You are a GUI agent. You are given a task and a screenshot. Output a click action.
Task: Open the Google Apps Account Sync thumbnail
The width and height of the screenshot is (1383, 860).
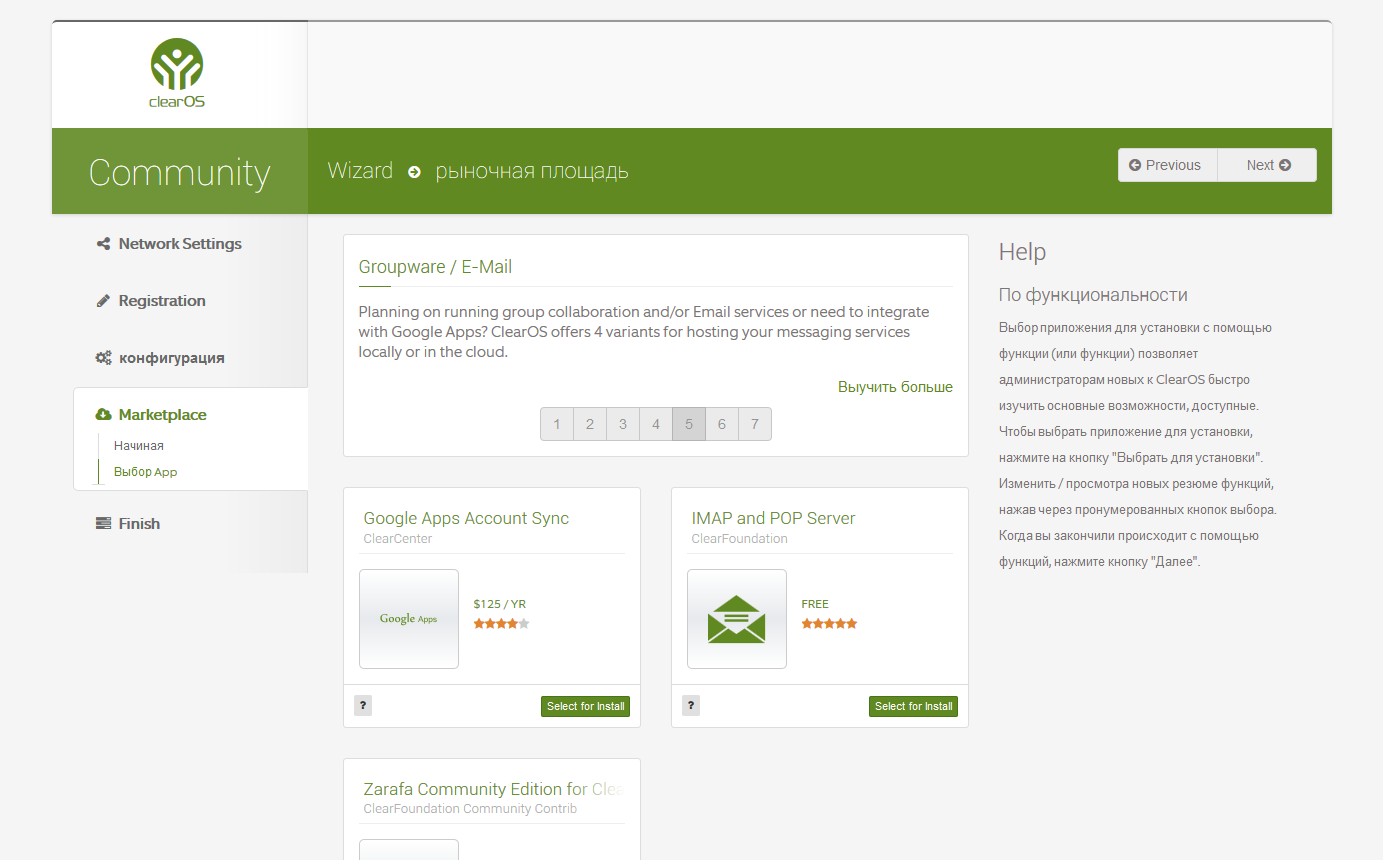[409, 619]
